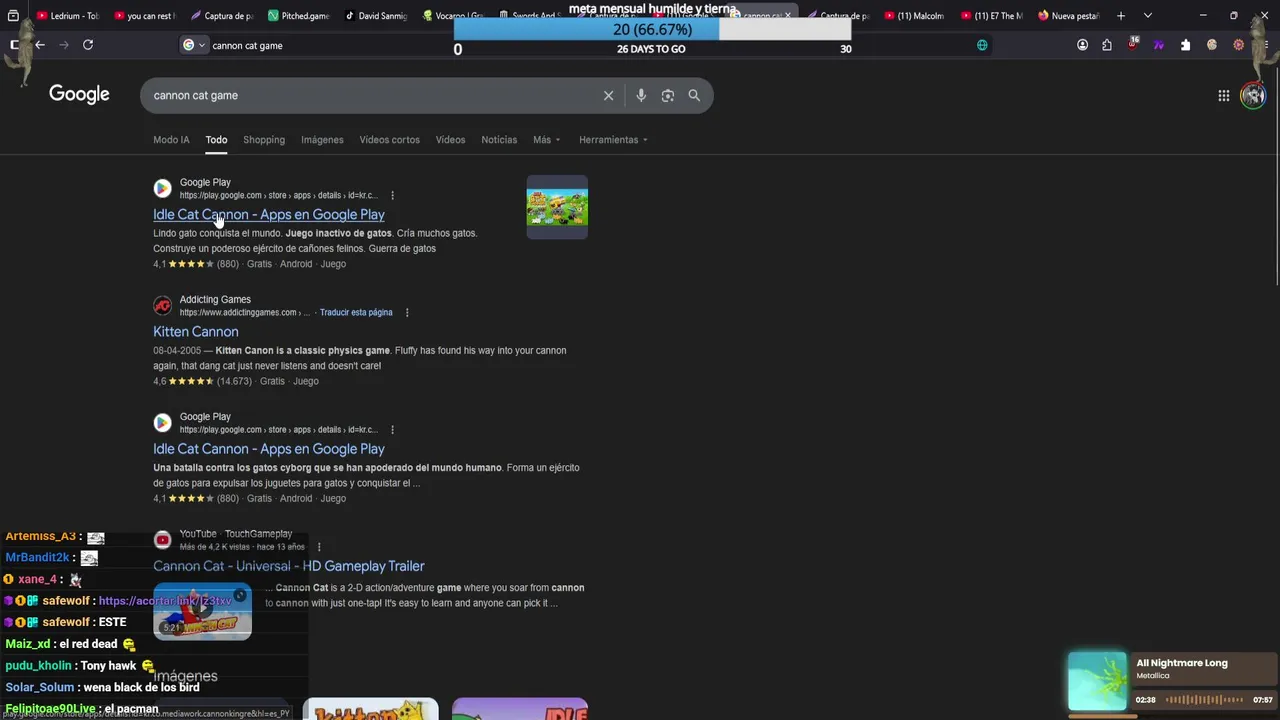Click the Metallica artist text

point(1152,676)
